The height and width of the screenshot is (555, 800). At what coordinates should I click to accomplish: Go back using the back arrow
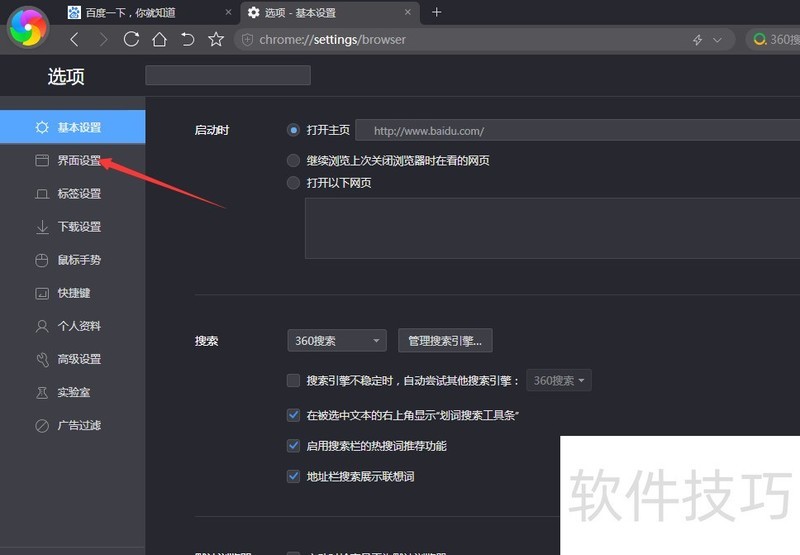[x=74, y=40]
